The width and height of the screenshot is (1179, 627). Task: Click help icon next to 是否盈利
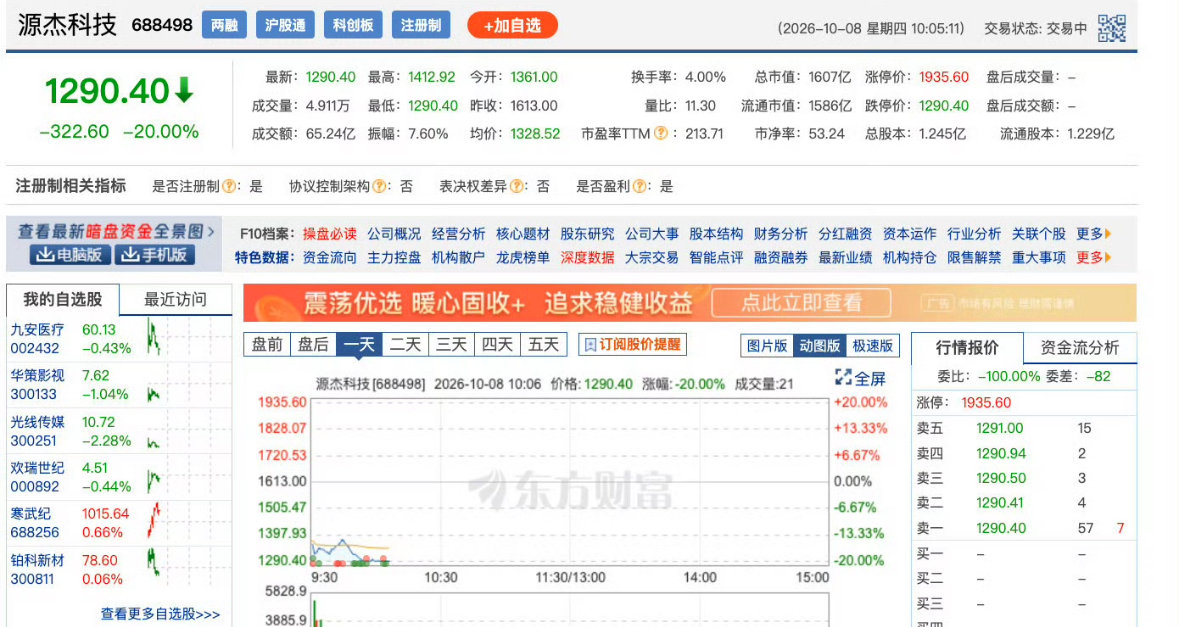pyautogui.click(x=639, y=186)
